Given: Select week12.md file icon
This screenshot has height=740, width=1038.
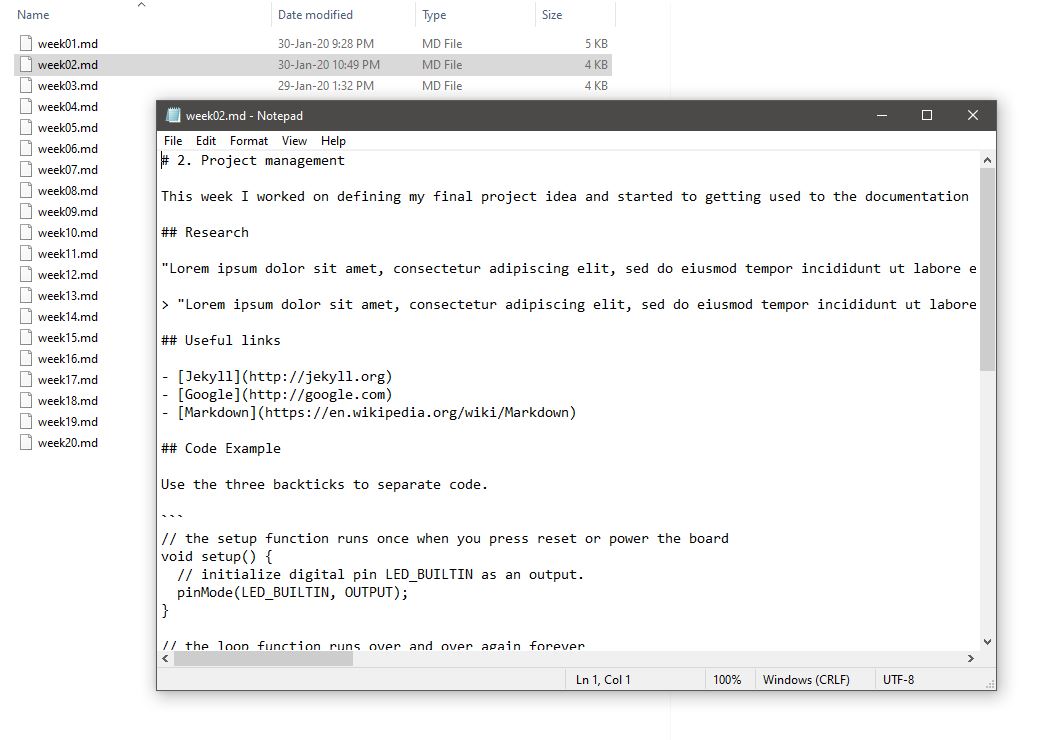Looking at the screenshot, I should (26, 275).
